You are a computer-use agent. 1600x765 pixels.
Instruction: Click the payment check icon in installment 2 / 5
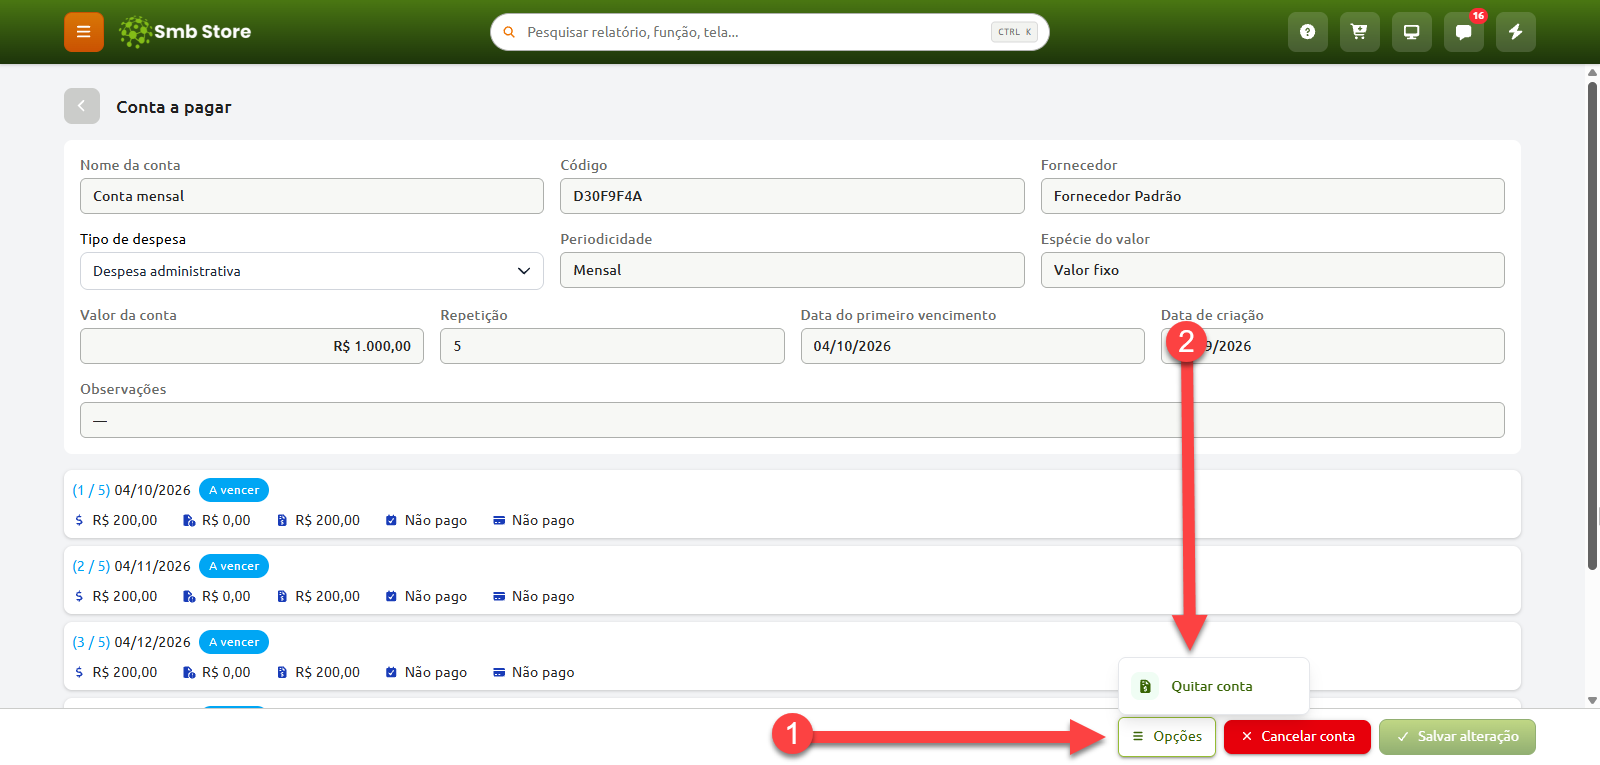391,596
